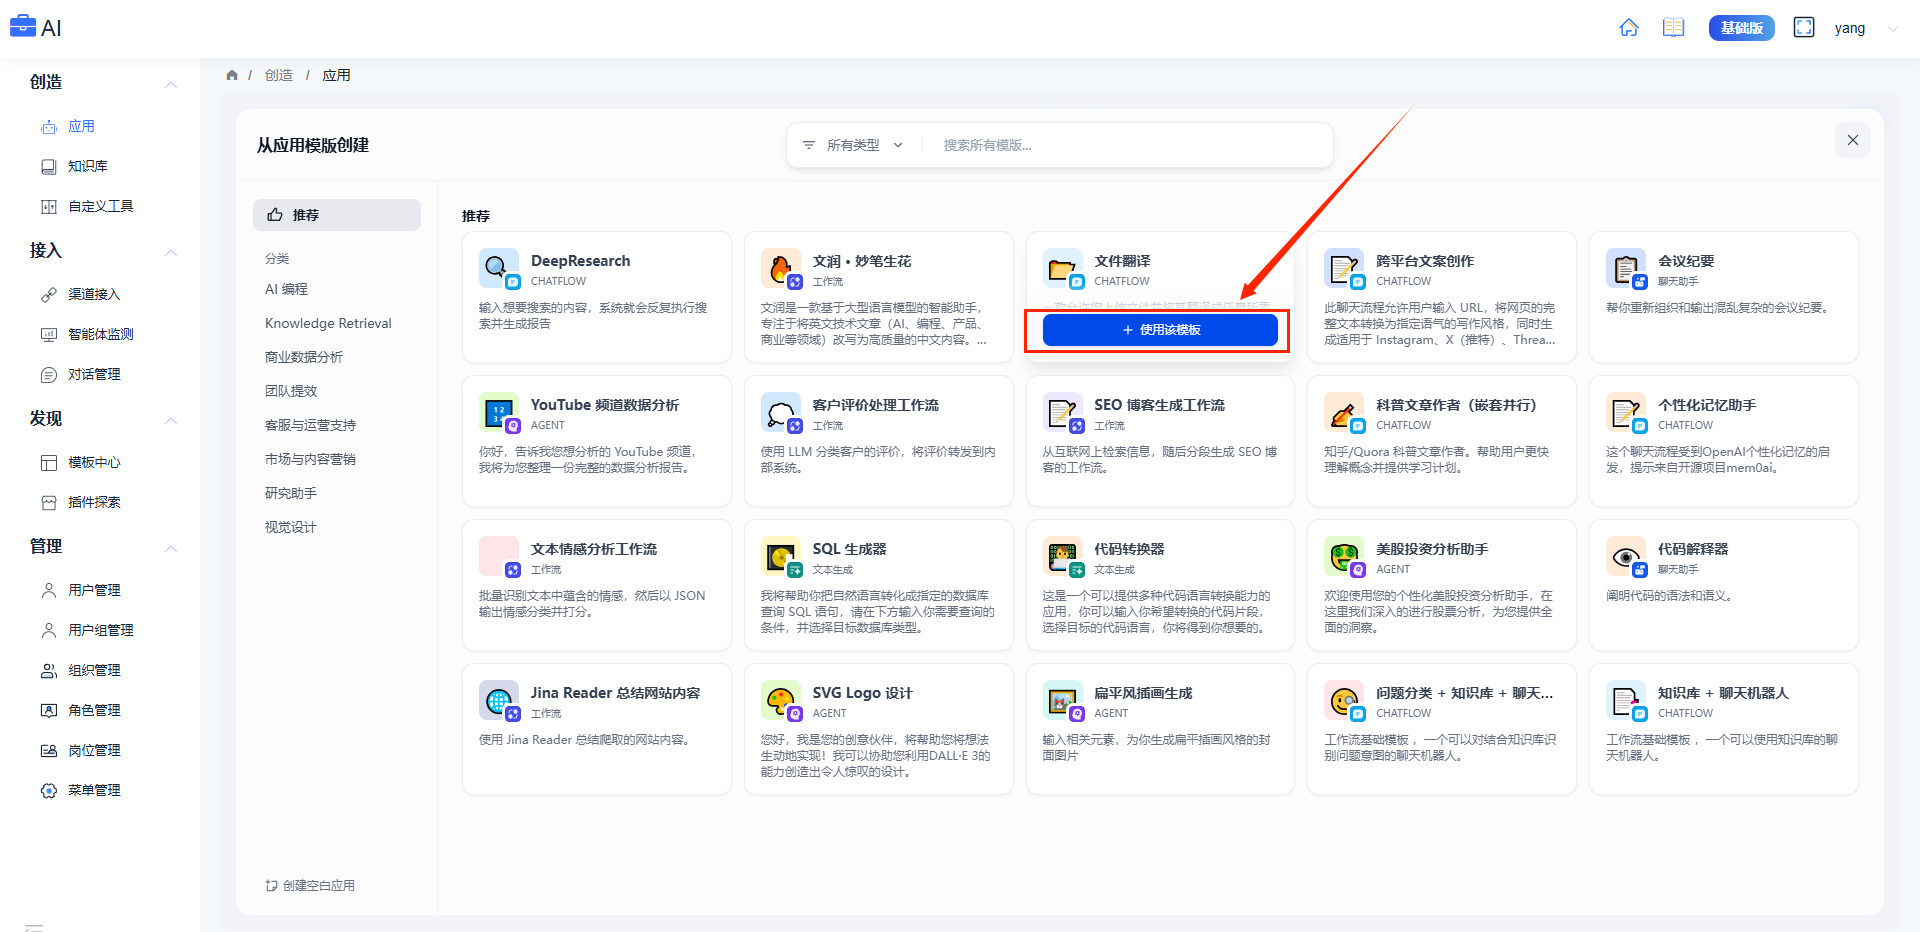Toggle fullscreen mode icon
This screenshot has height=932, width=1920.
pos(1803,28)
